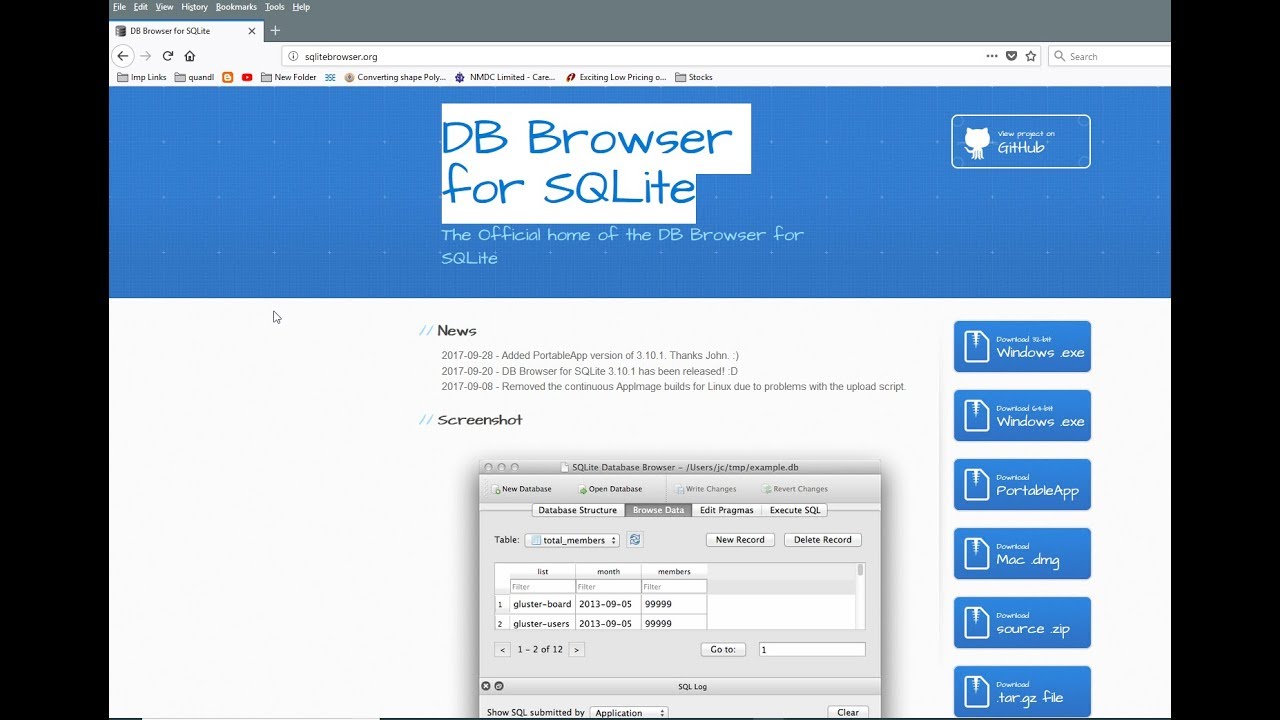The image size is (1280, 720).
Task: Open quandl bookmarks folder
Action: [x=194, y=77]
